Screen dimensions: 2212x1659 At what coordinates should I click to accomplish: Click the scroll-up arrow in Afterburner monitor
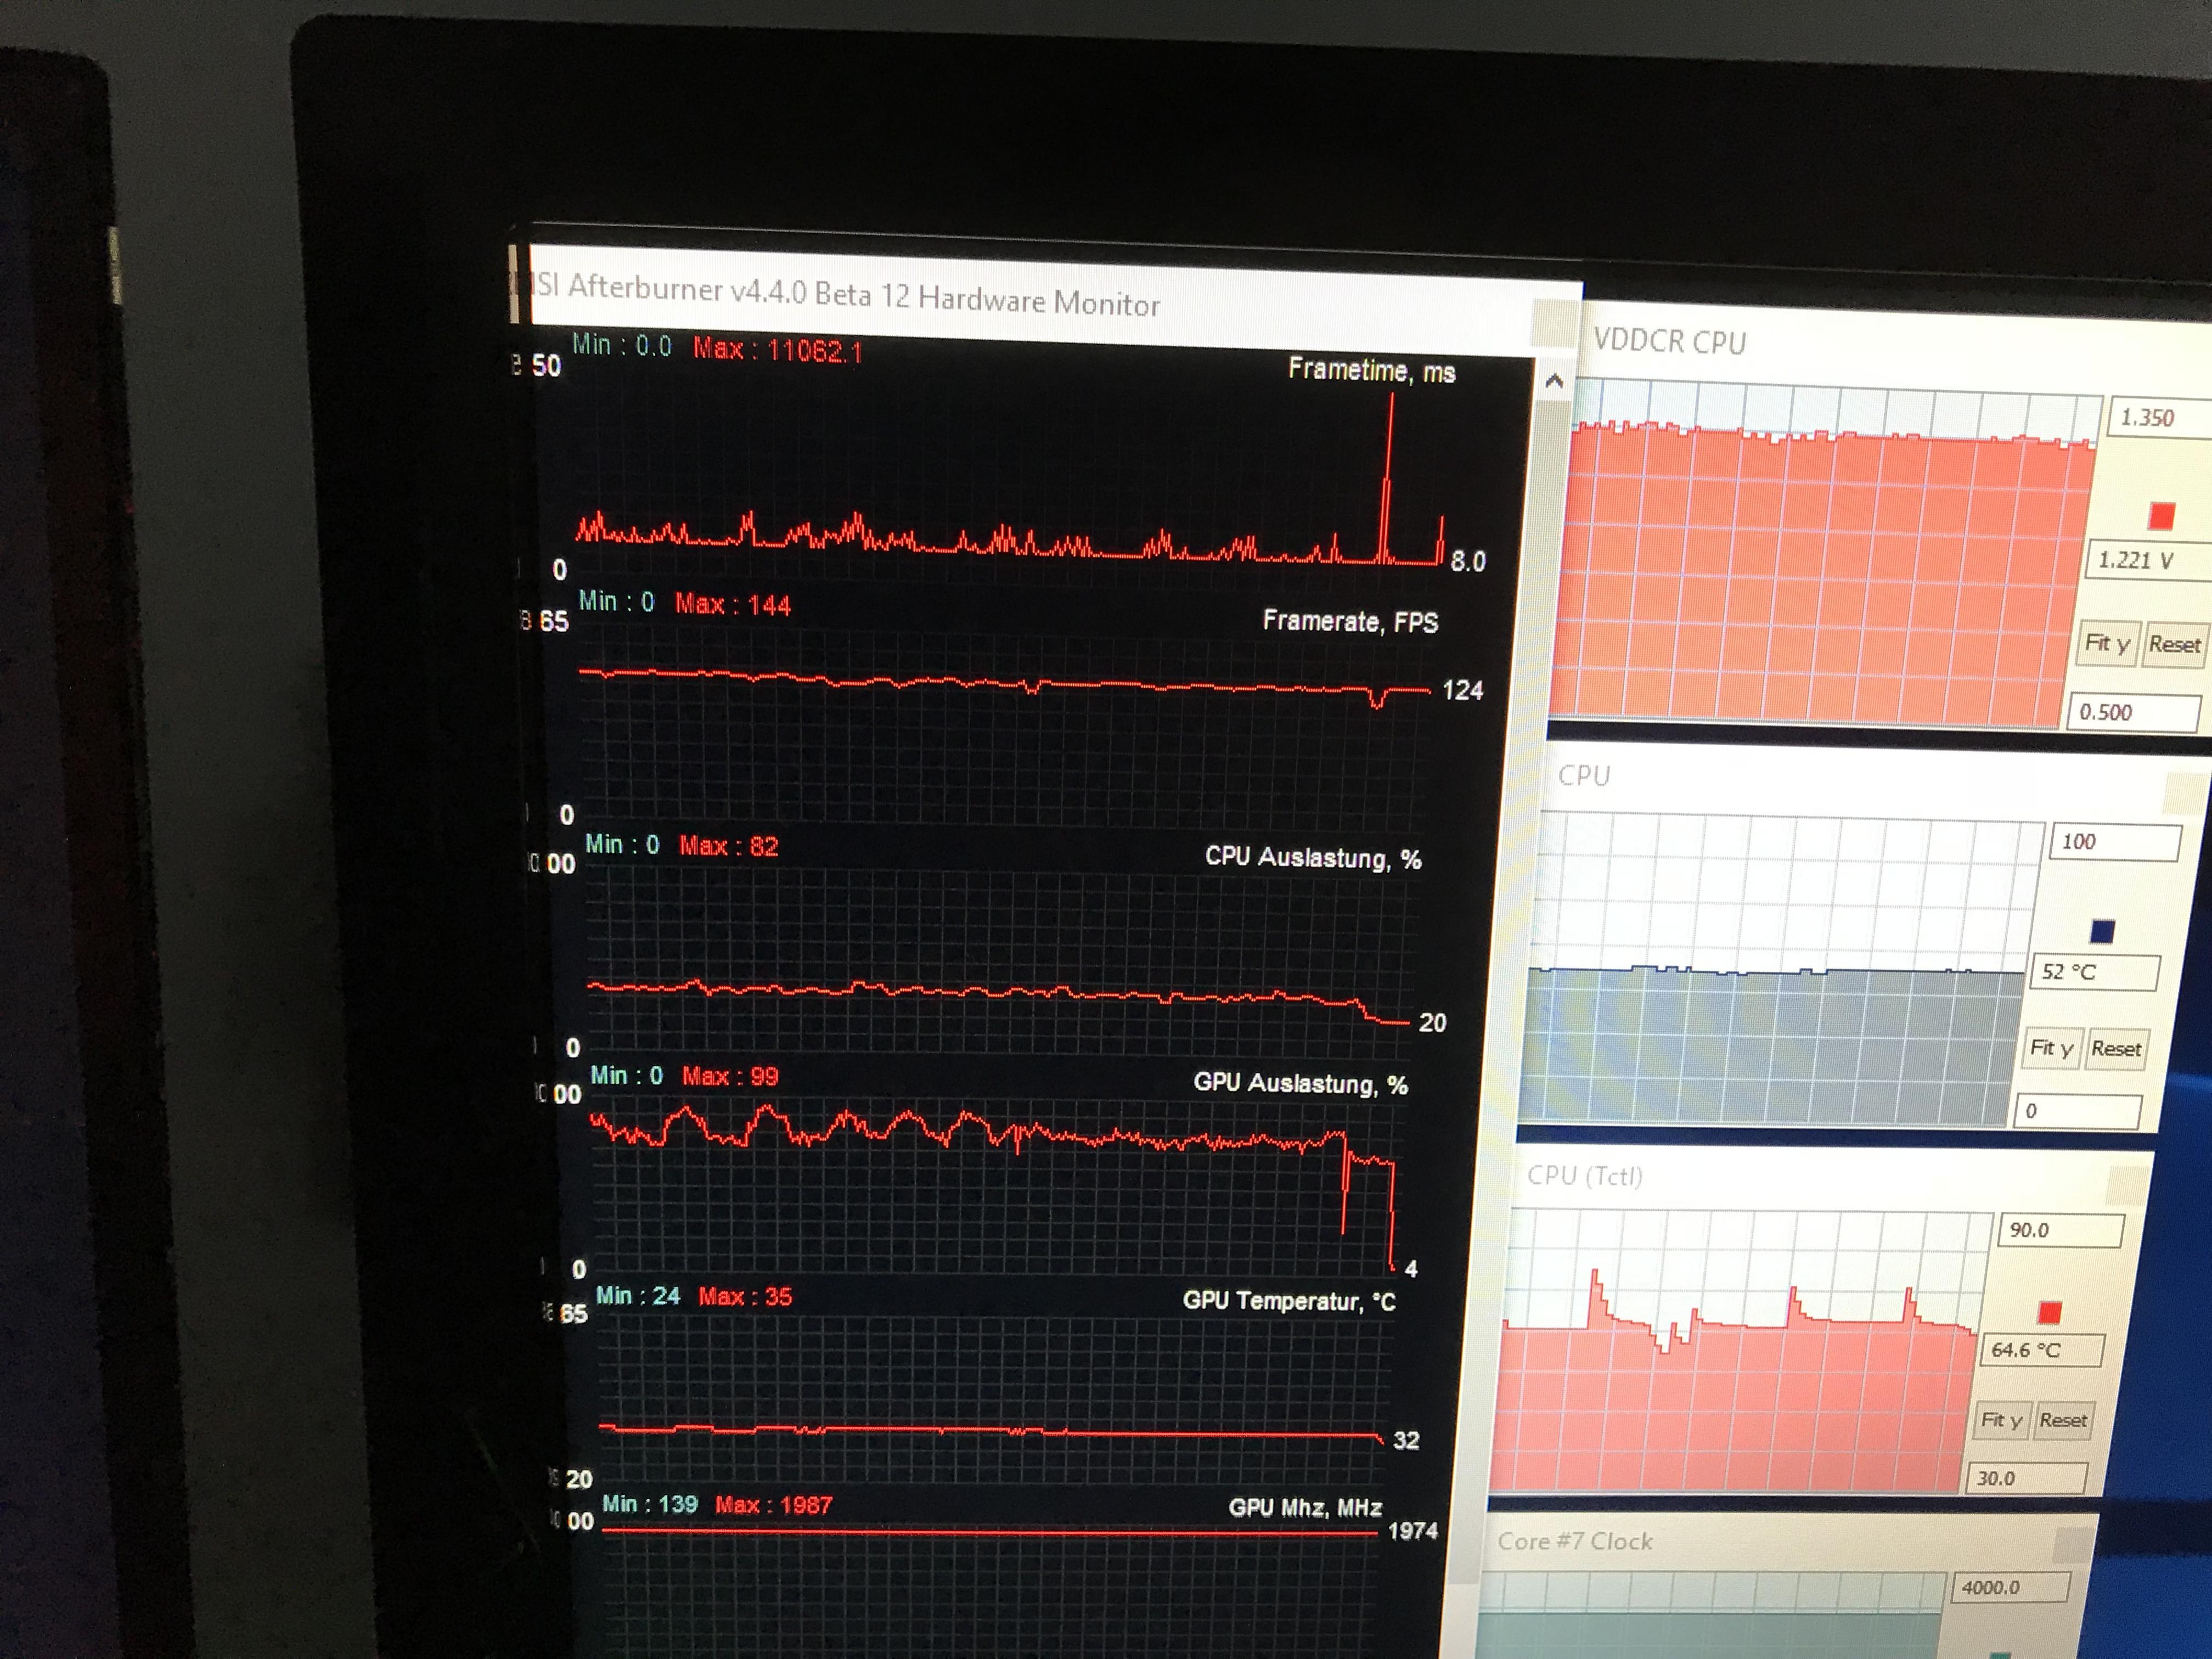click(x=1554, y=381)
